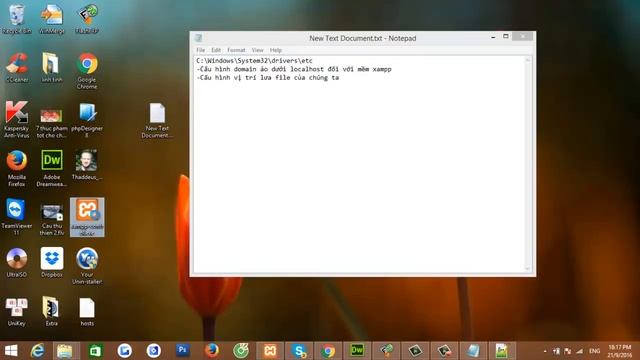Open UniKey desktop shortcut
This screenshot has height=360, width=640.
coord(17,311)
